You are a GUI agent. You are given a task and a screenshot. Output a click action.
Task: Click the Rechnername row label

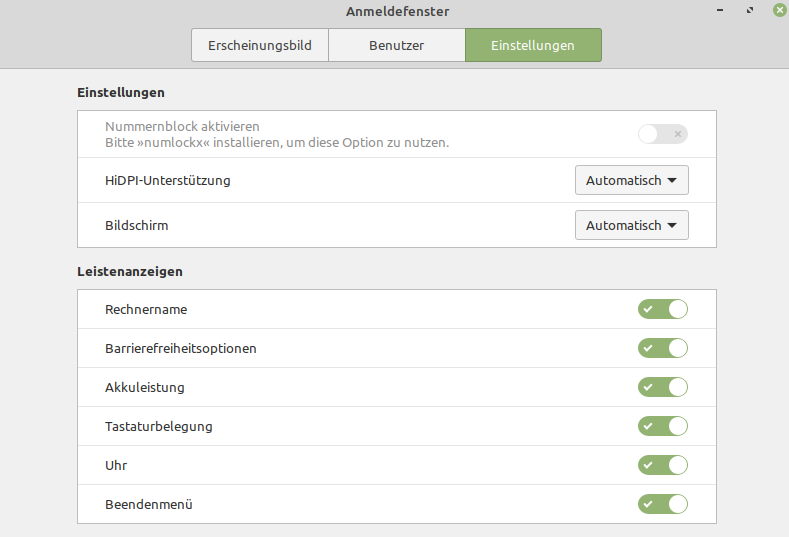pyautogui.click(x=146, y=309)
